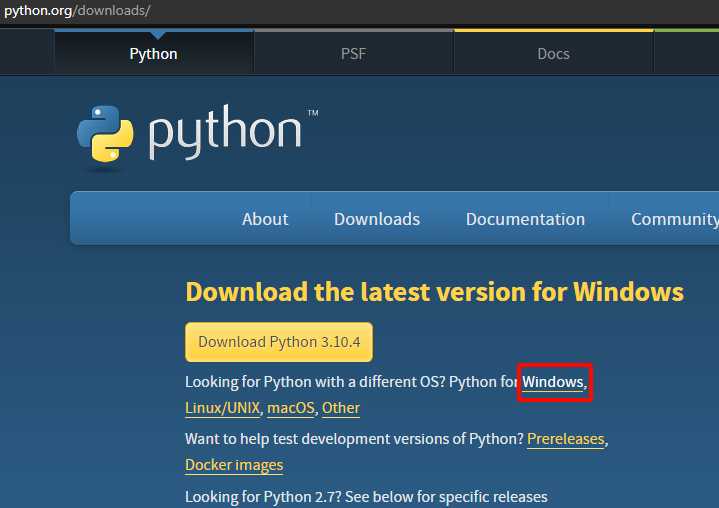Follow the Windows link
Image resolution: width=719 pixels, height=508 pixels.
[553, 382]
